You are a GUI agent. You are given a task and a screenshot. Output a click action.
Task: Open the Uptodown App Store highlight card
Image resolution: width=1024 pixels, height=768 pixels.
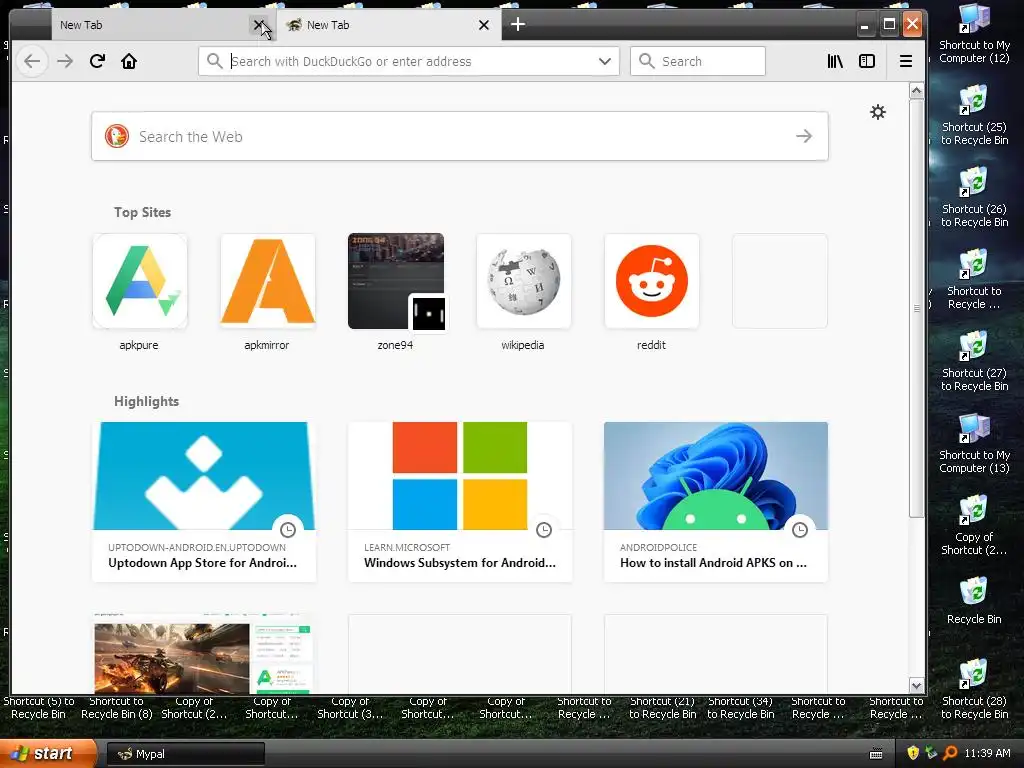(x=204, y=502)
